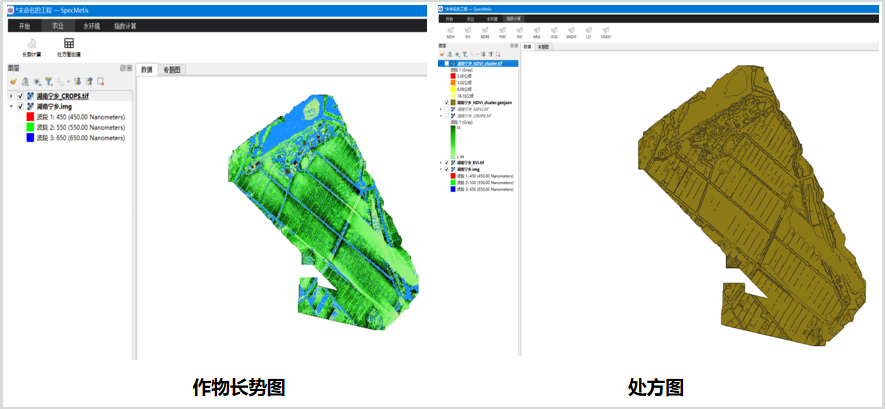This screenshot has height=409, width=886.
Task: Expand the 湖南宁乡_CROPS.tif layer tree
Action: coord(11,95)
